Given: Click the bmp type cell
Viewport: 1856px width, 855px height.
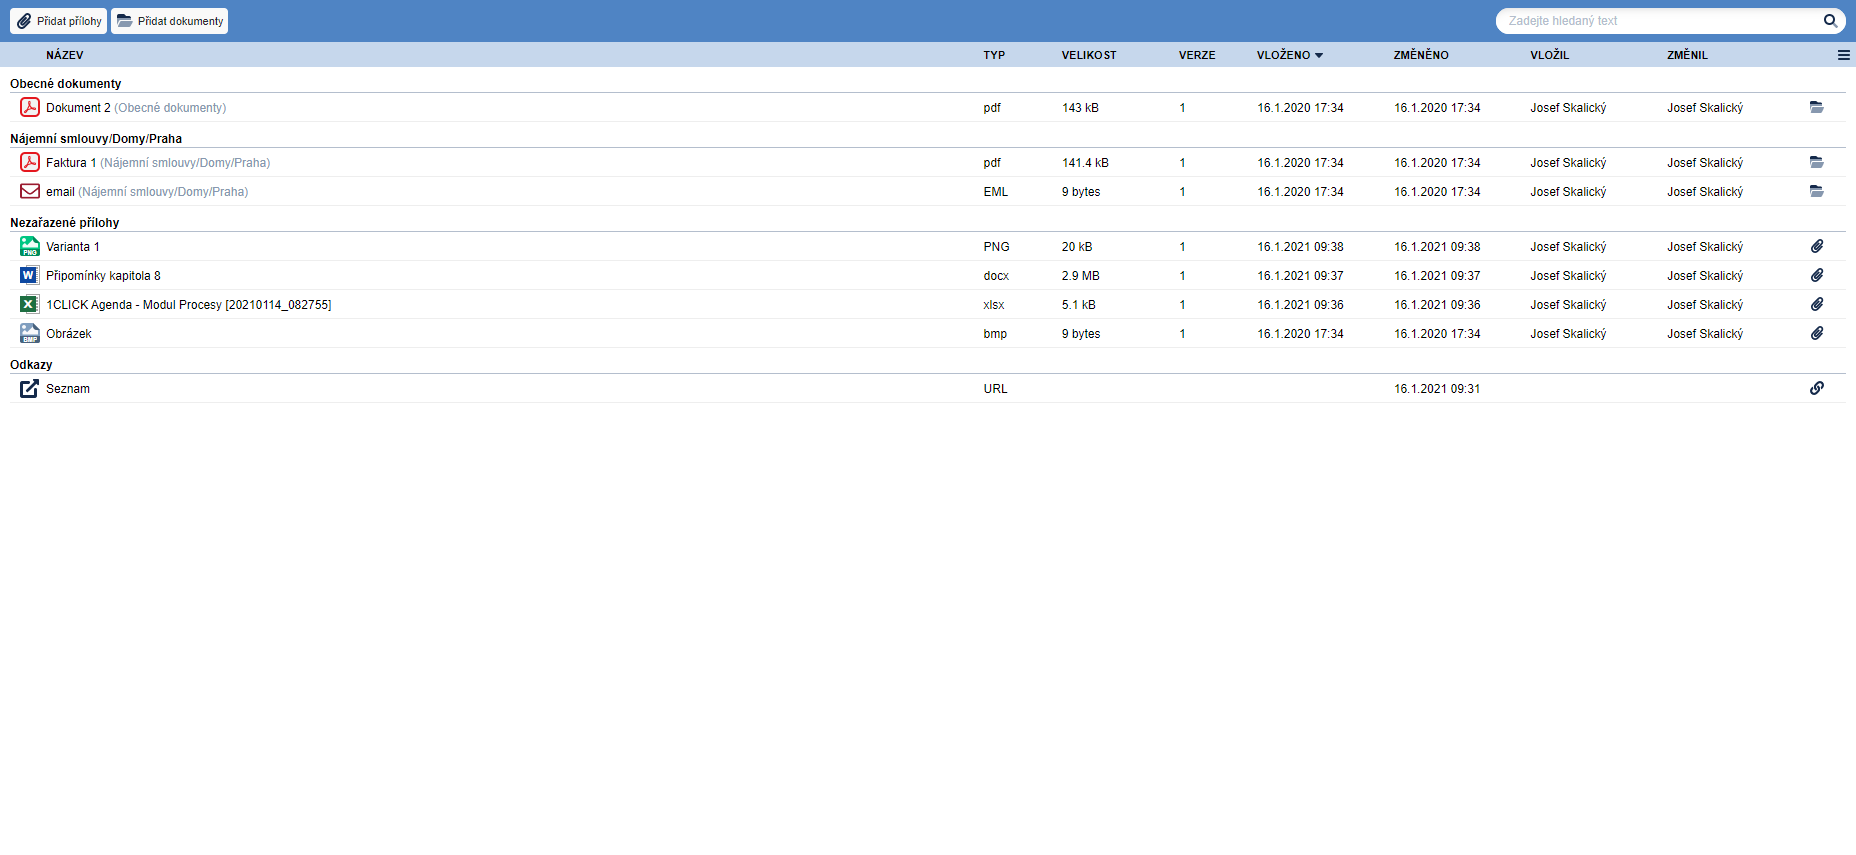Looking at the screenshot, I should (995, 334).
